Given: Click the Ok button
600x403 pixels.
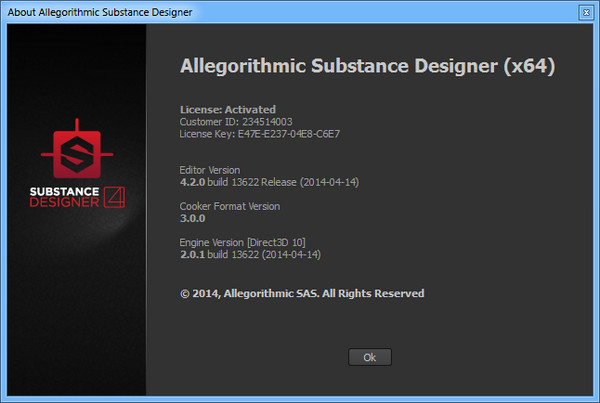Looking at the screenshot, I should (369, 357).
